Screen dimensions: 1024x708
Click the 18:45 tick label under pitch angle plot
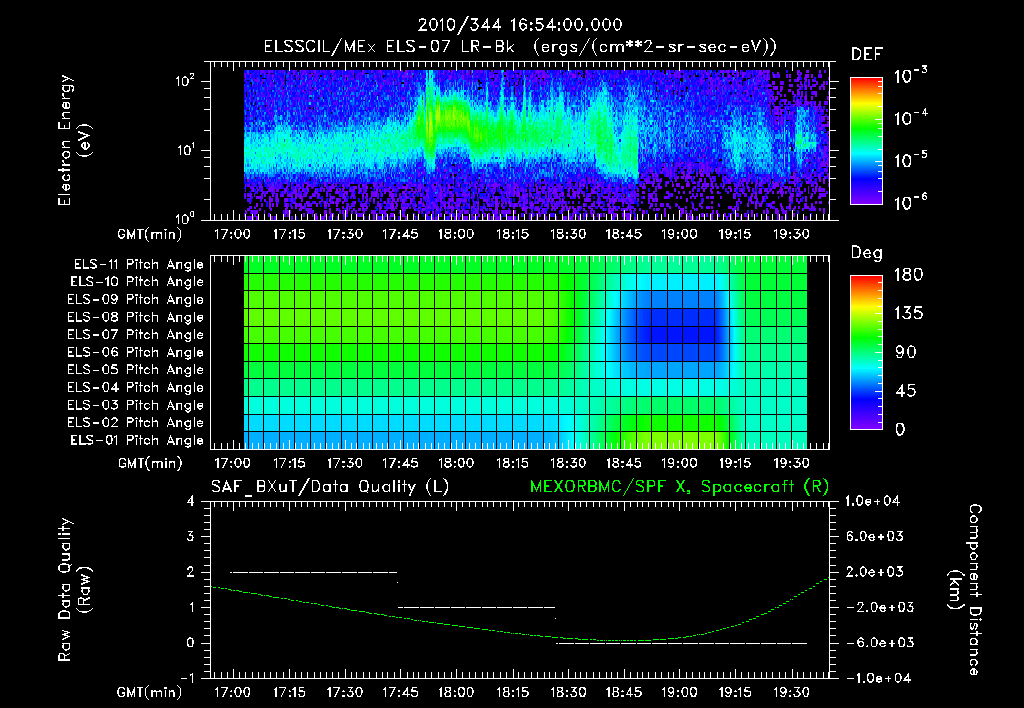point(624,463)
